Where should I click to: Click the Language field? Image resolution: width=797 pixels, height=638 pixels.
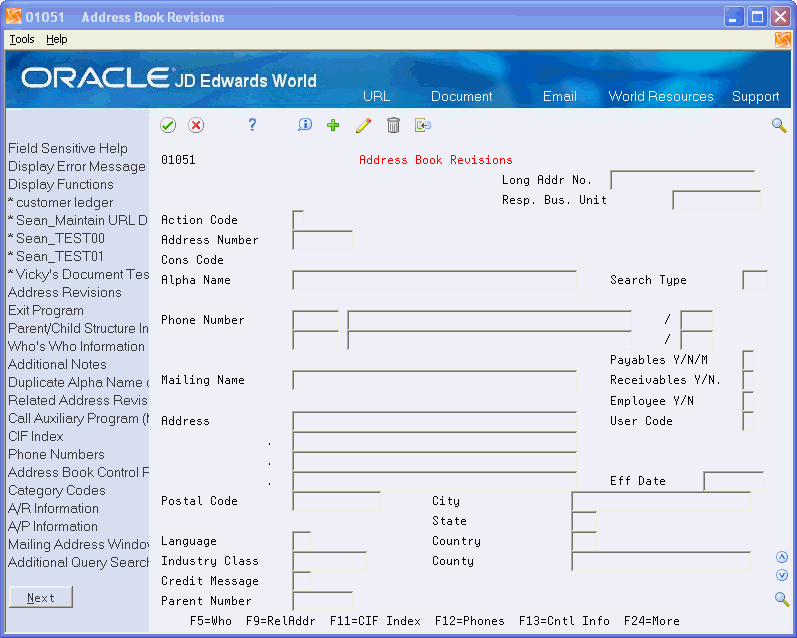click(301, 541)
